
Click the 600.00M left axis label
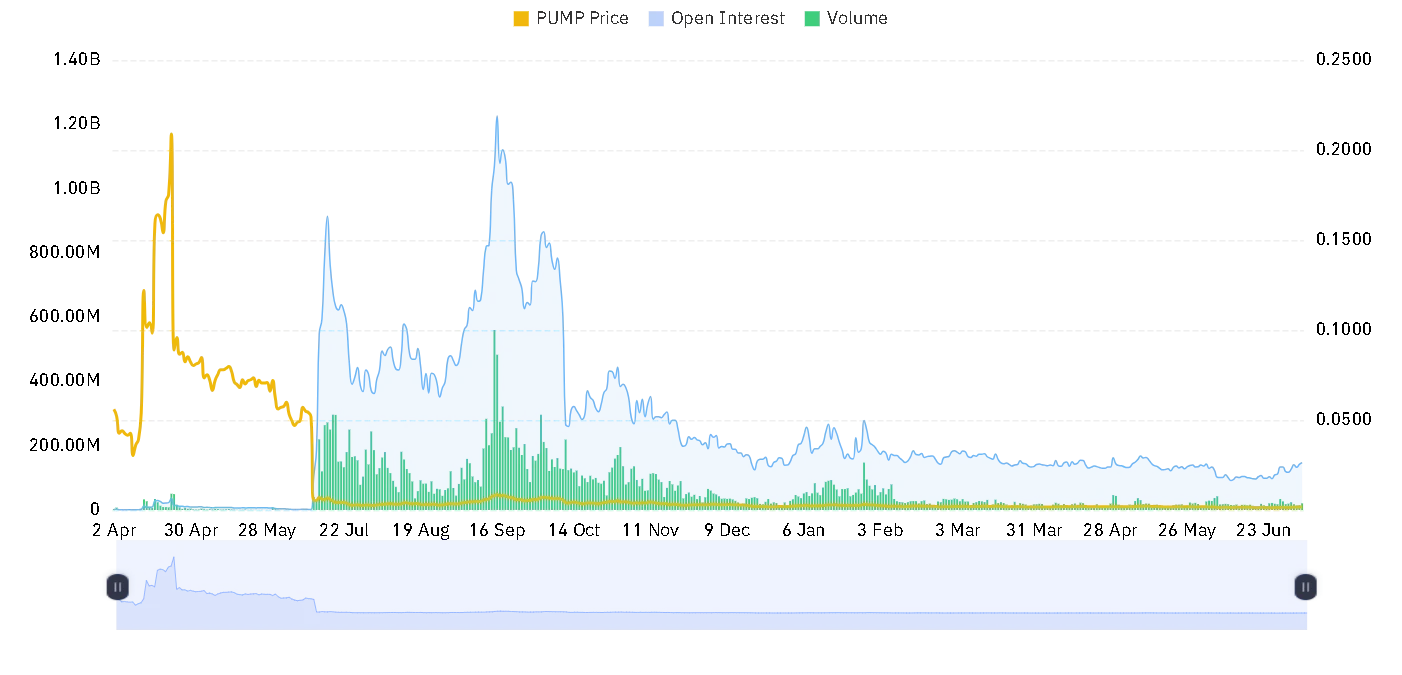65,316
